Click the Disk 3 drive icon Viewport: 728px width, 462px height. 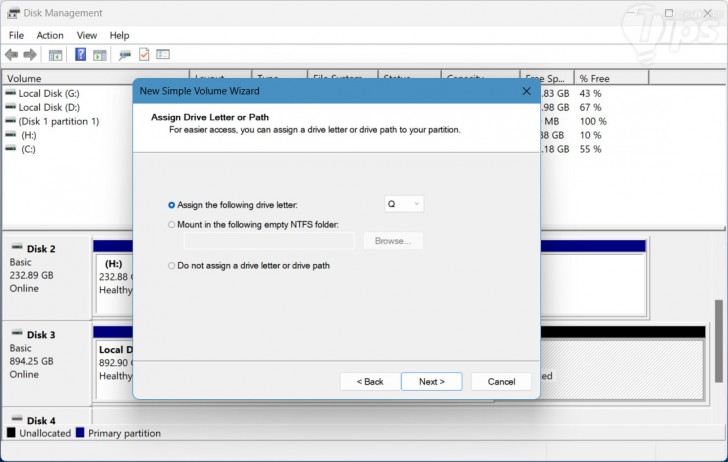pyautogui.click(x=17, y=332)
